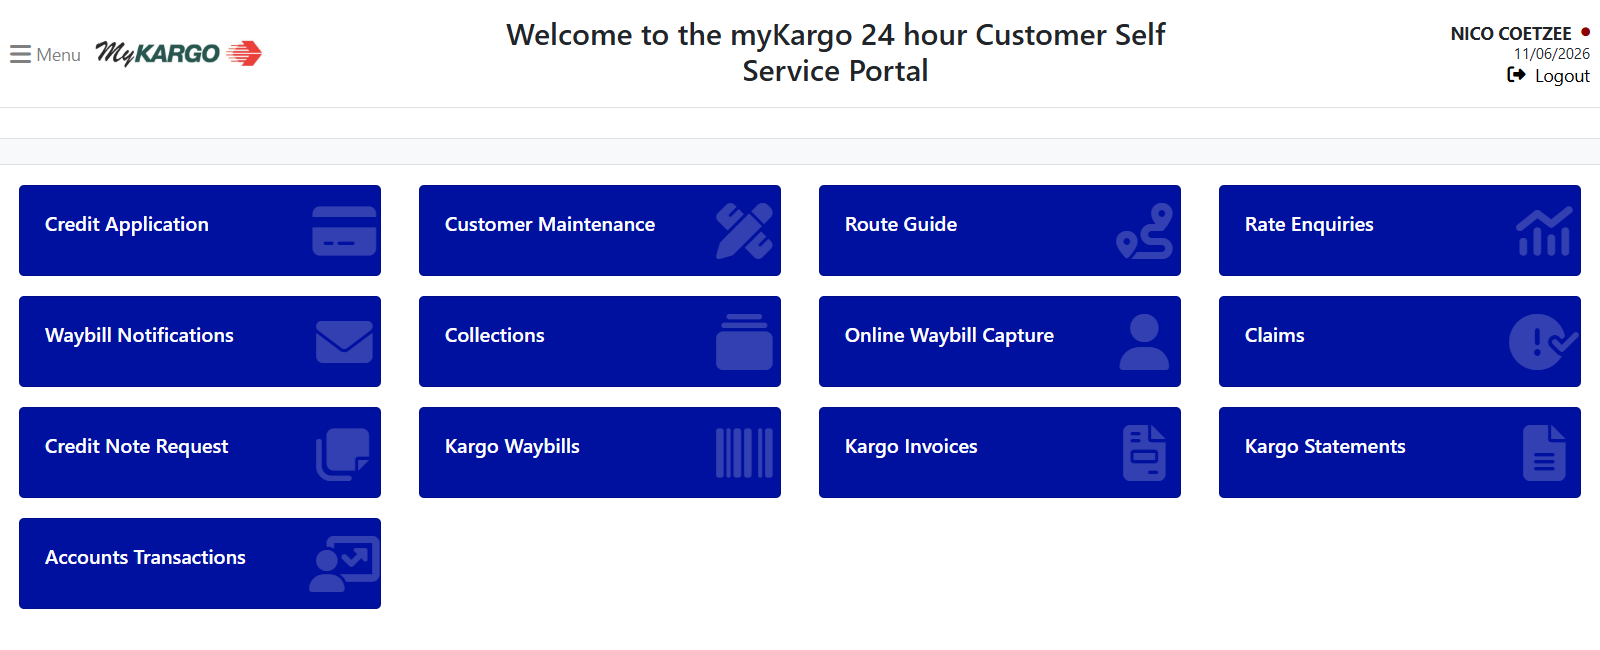Open Rate Enquiries
Image resolution: width=1600 pixels, height=650 pixels.
pos(1400,230)
